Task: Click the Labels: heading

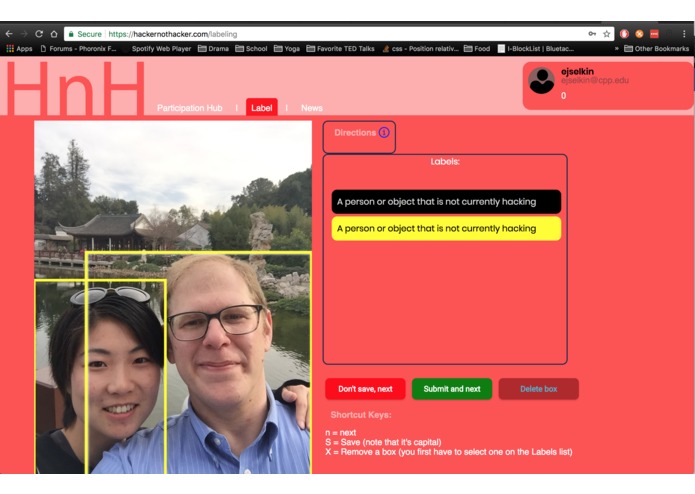Action: pos(445,162)
